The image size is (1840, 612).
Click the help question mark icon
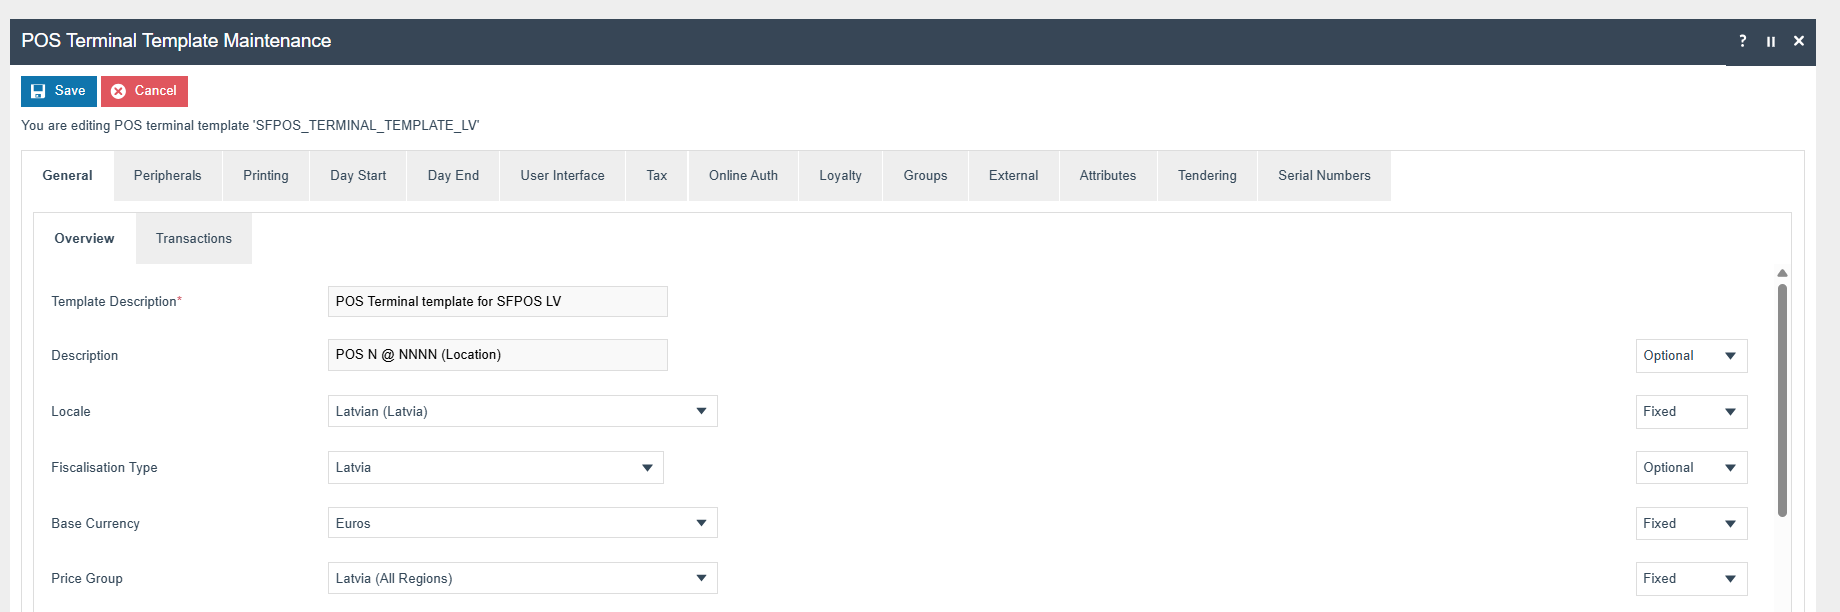click(1743, 41)
